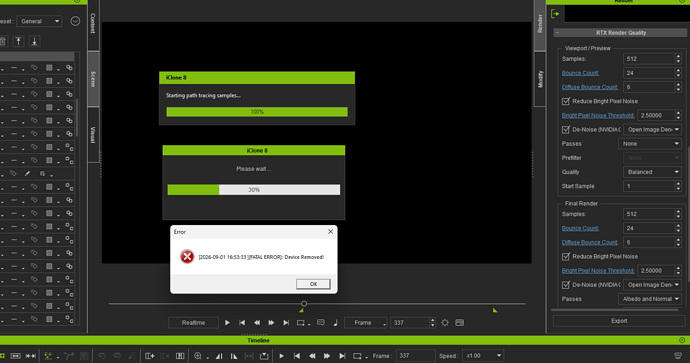
Task: Open the Frame unit dropdown in play bar
Action: (366, 323)
